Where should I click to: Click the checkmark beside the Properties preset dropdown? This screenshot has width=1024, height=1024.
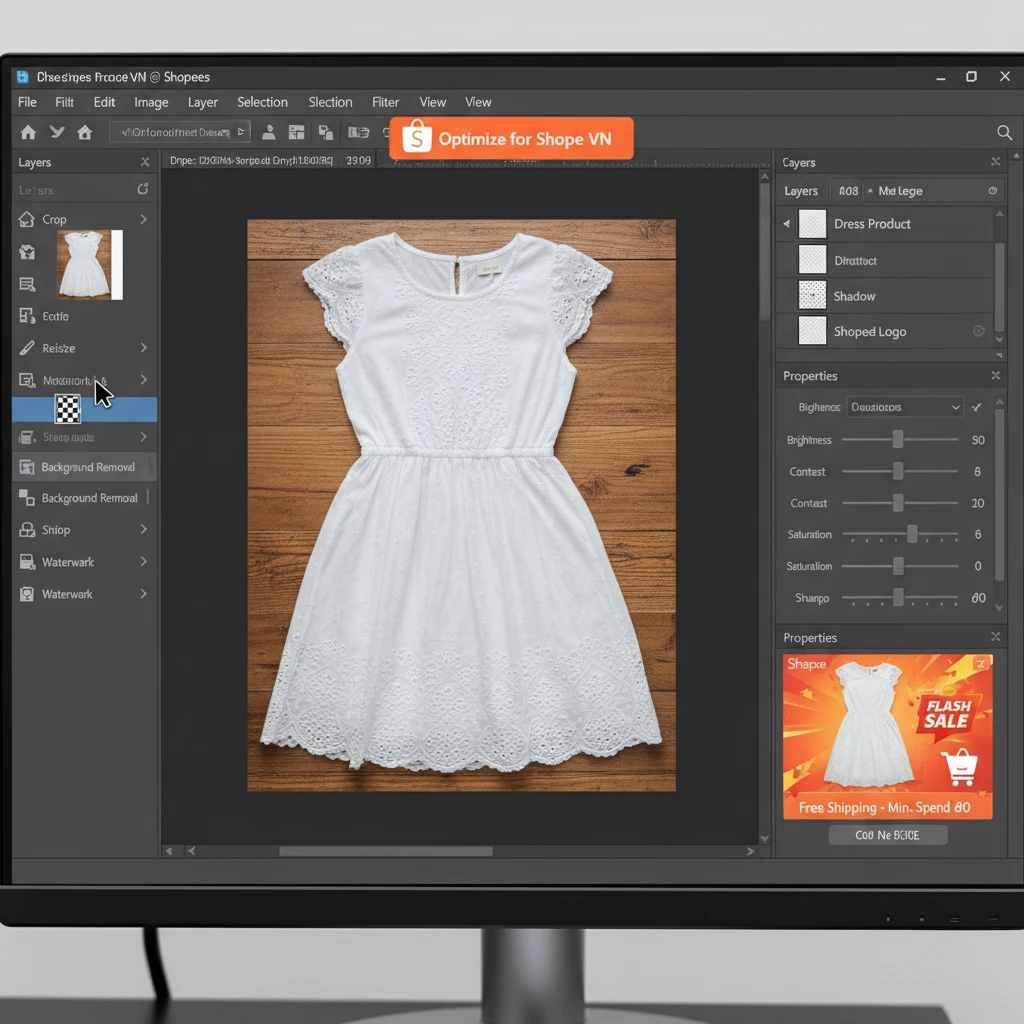coord(977,407)
